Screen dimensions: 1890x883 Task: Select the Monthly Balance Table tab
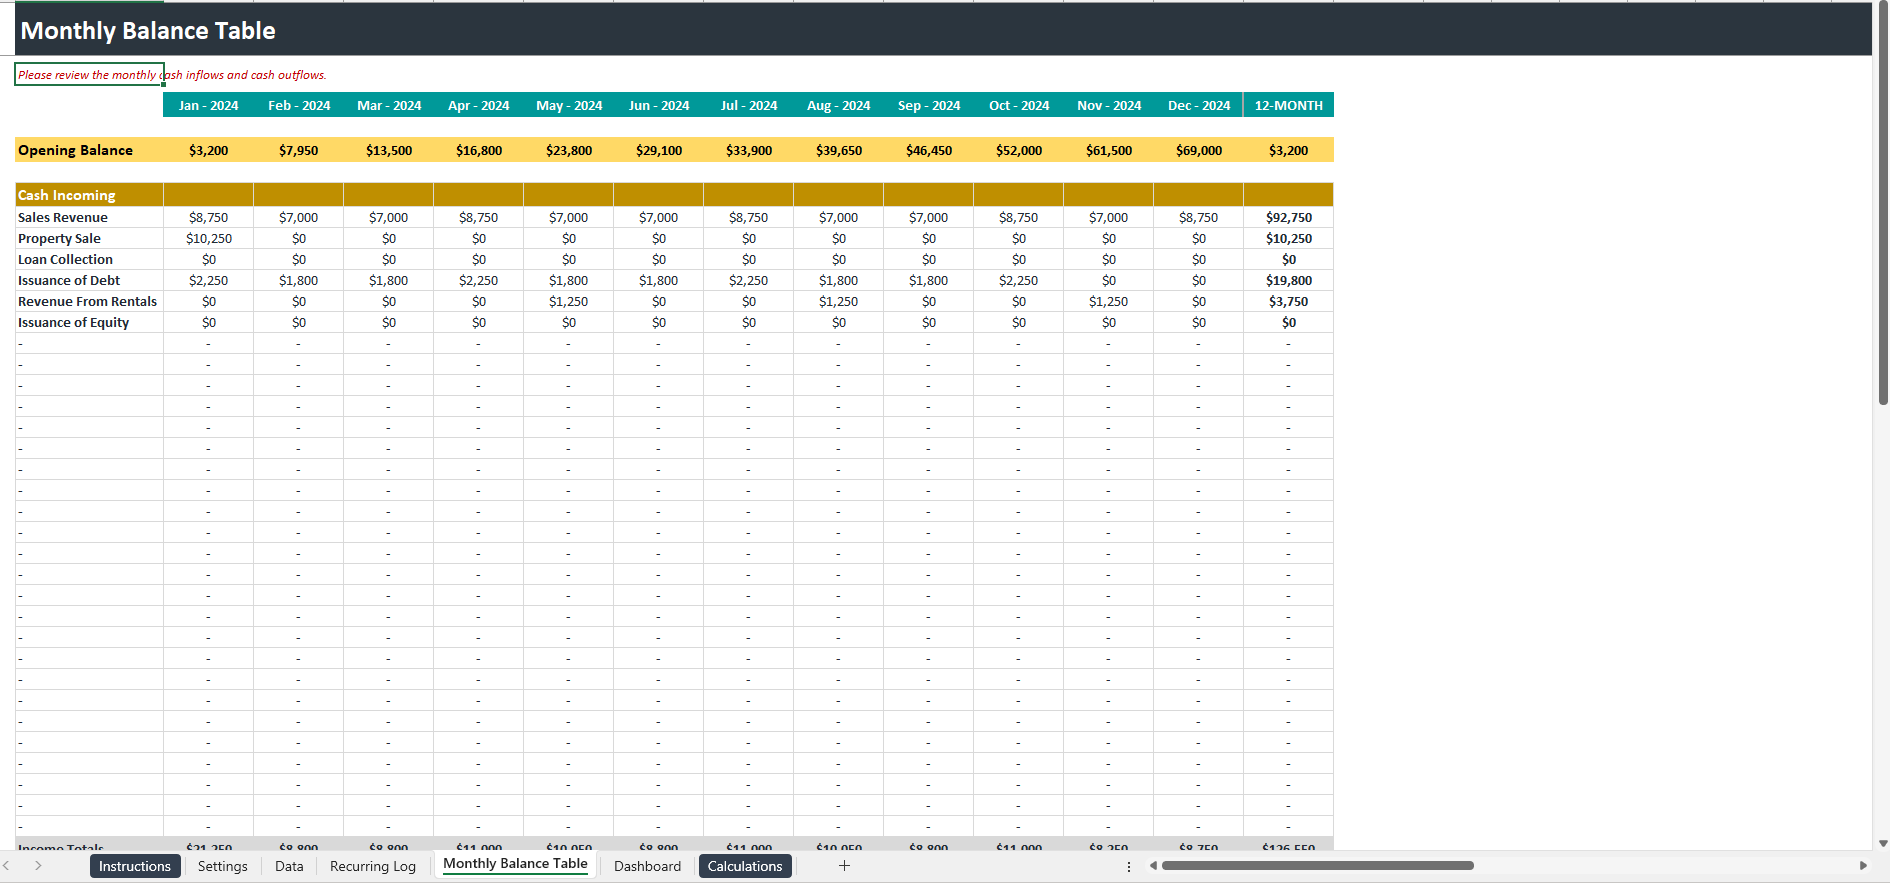516,864
